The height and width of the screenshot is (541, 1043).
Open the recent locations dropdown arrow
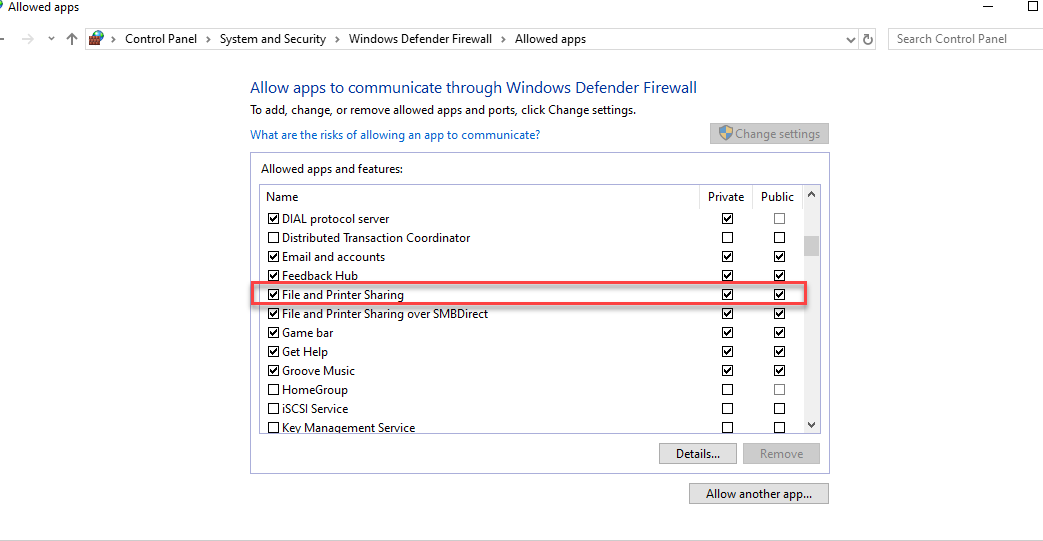51,39
